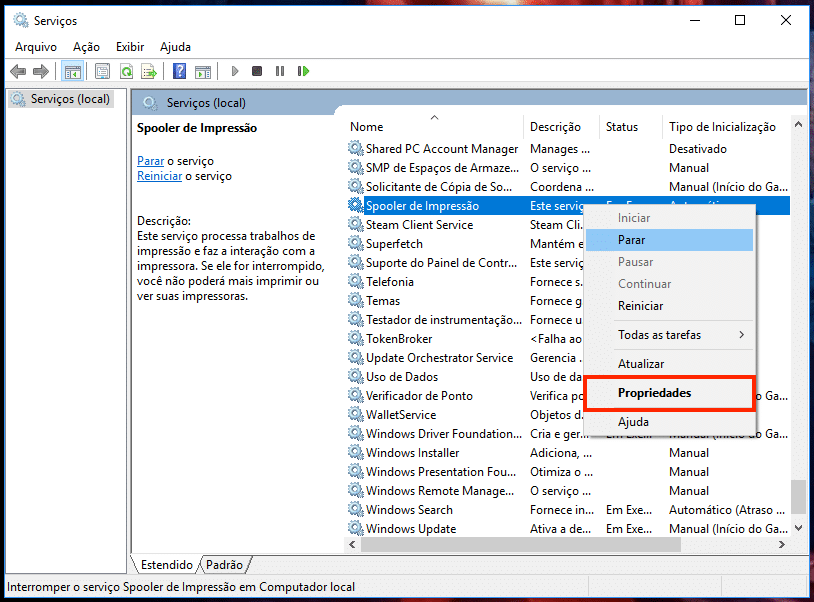The height and width of the screenshot is (602, 814).
Task: Select the Windows Update service row
Action: tap(411, 529)
